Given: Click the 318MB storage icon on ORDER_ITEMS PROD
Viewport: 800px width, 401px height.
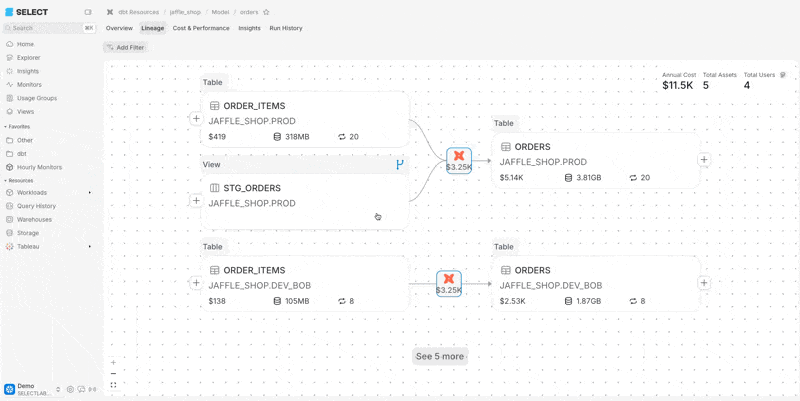Looking at the screenshot, I should pos(278,137).
